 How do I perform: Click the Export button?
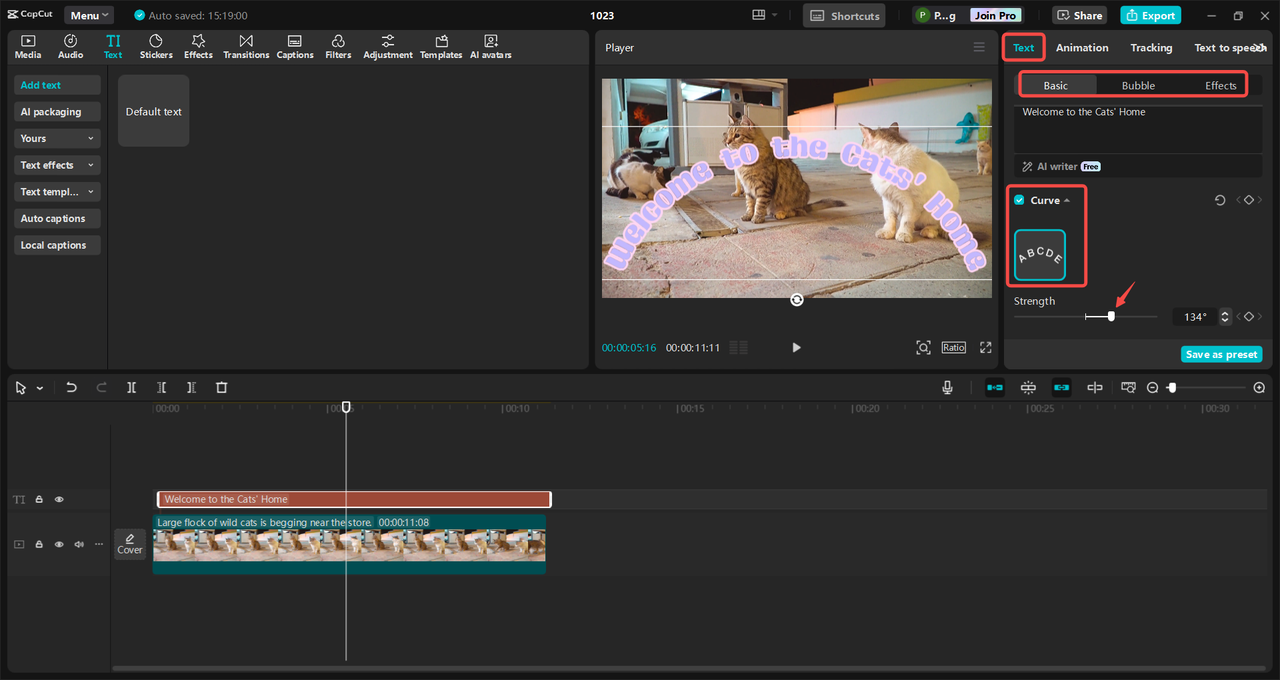[1150, 16]
